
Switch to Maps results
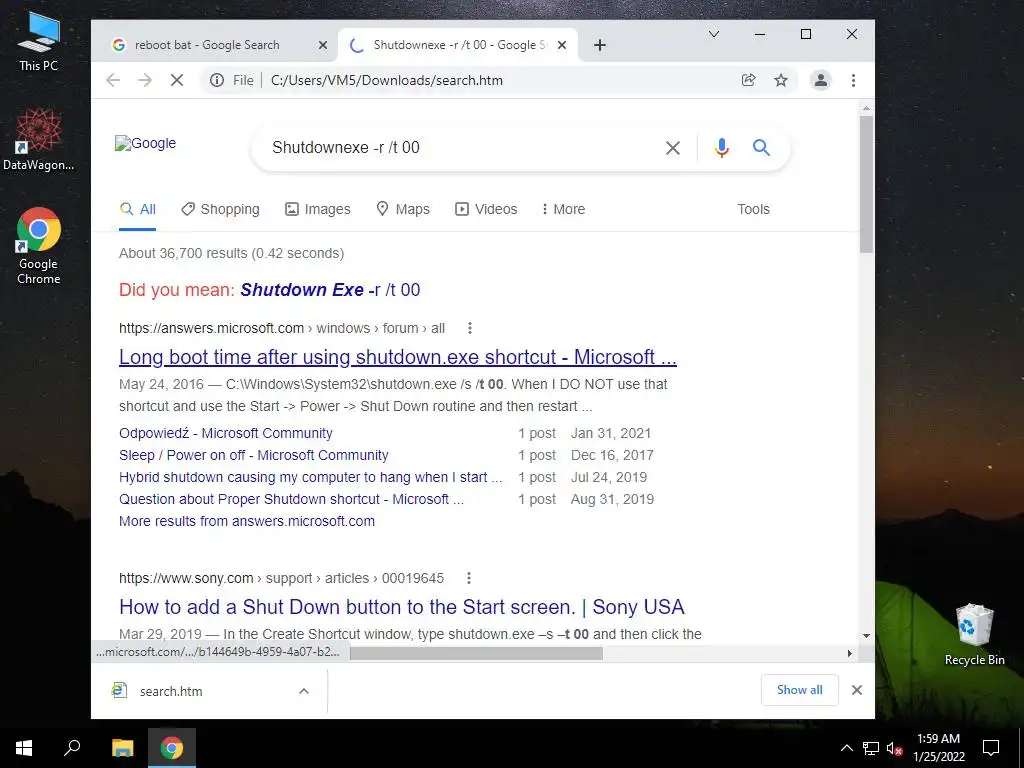click(x=403, y=209)
